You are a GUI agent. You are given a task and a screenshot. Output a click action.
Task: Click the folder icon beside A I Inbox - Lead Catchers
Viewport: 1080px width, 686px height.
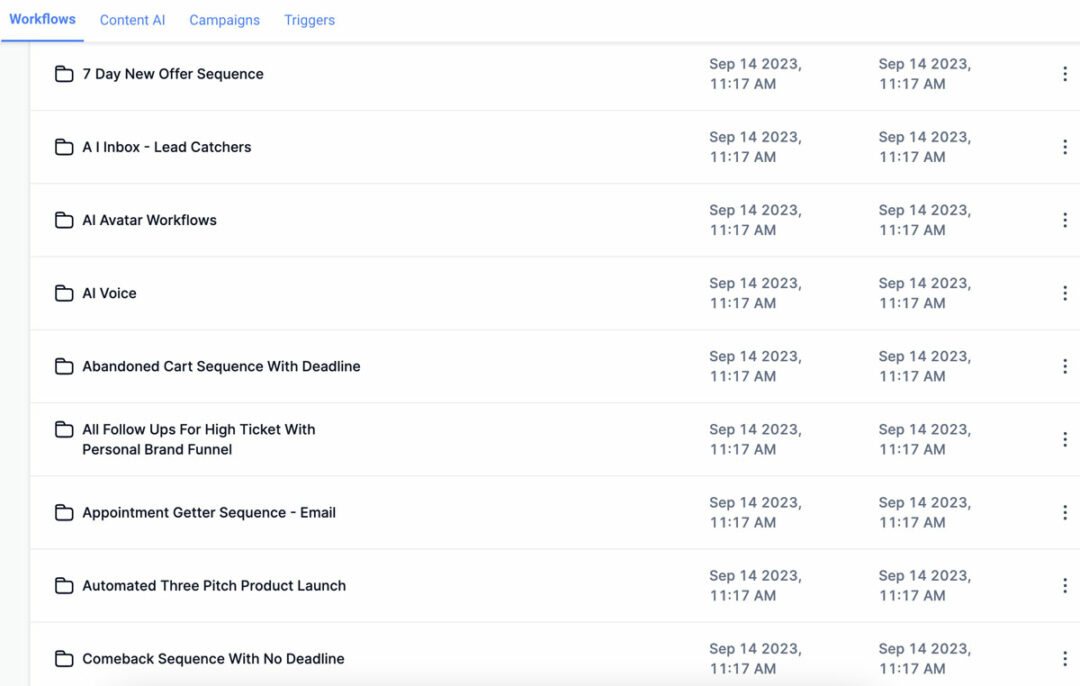click(x=63, y=147)
